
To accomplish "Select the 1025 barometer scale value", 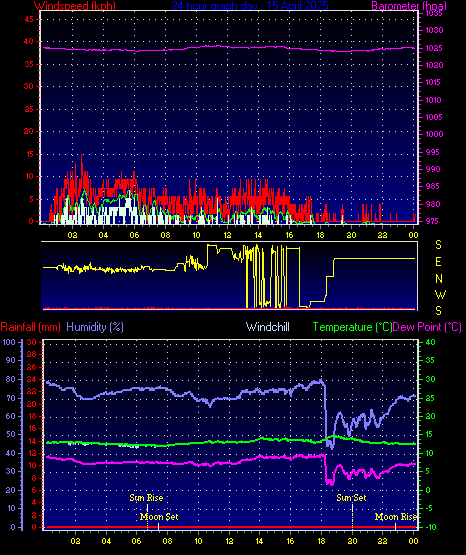I will 434,48.
